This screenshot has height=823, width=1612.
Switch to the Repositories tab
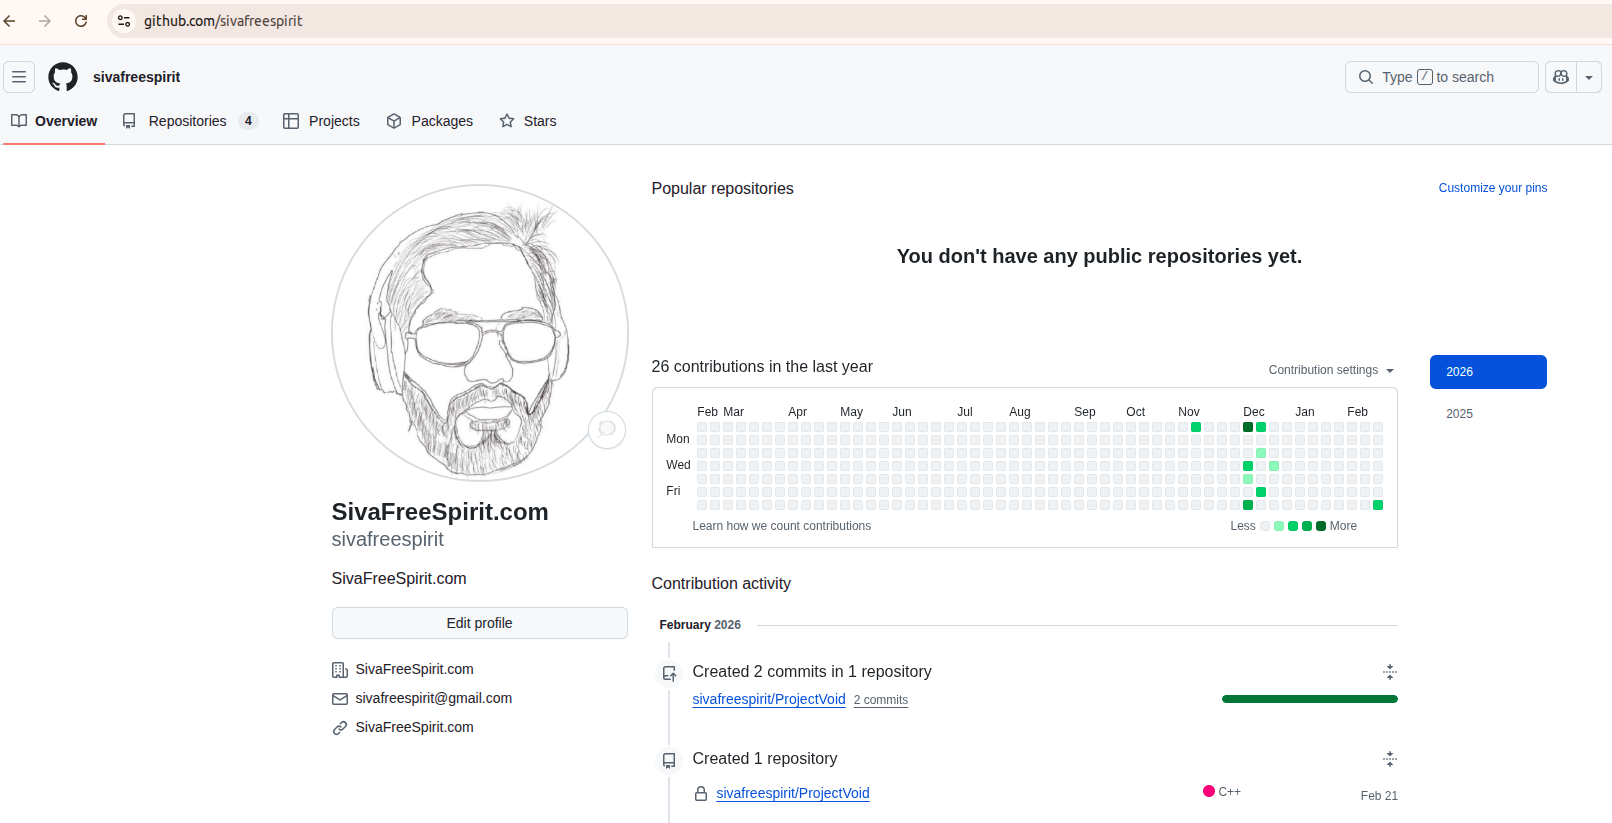click(x=188, y=121)
